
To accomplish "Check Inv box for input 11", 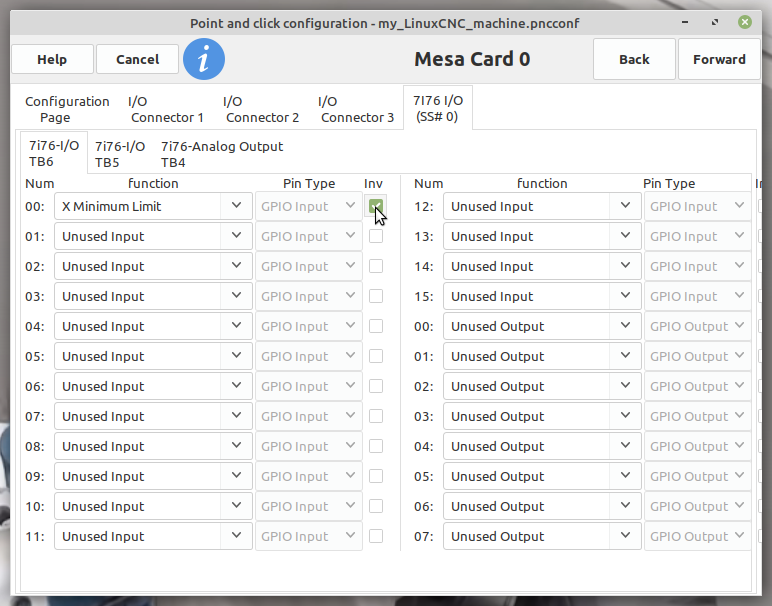I will (376, 537).
